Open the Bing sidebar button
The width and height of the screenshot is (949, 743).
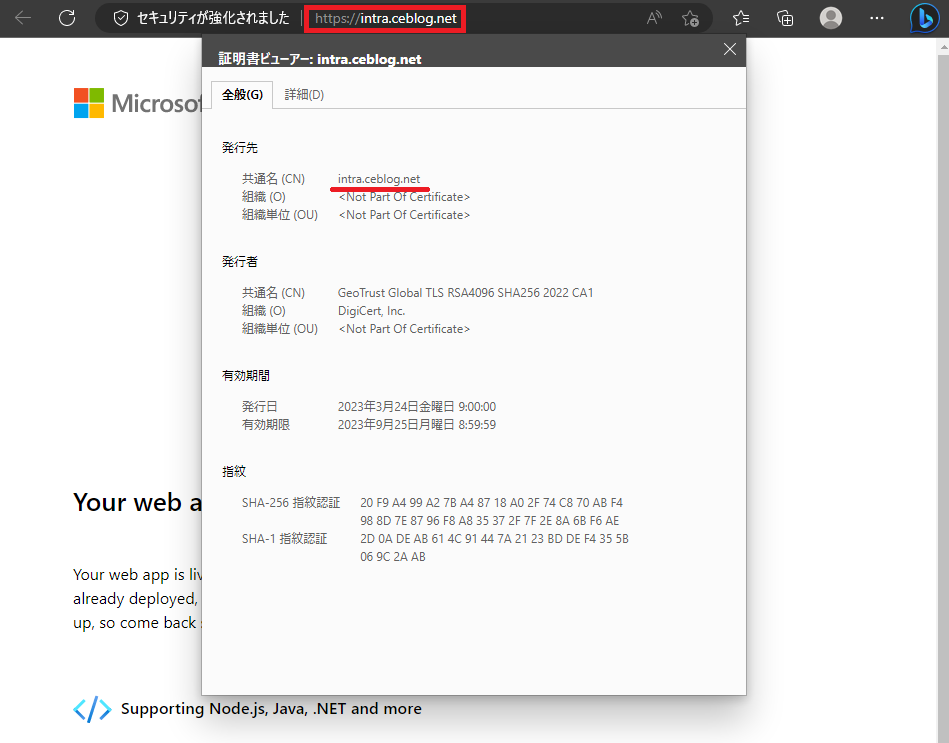pyautogui.click(x=924, y=19)
